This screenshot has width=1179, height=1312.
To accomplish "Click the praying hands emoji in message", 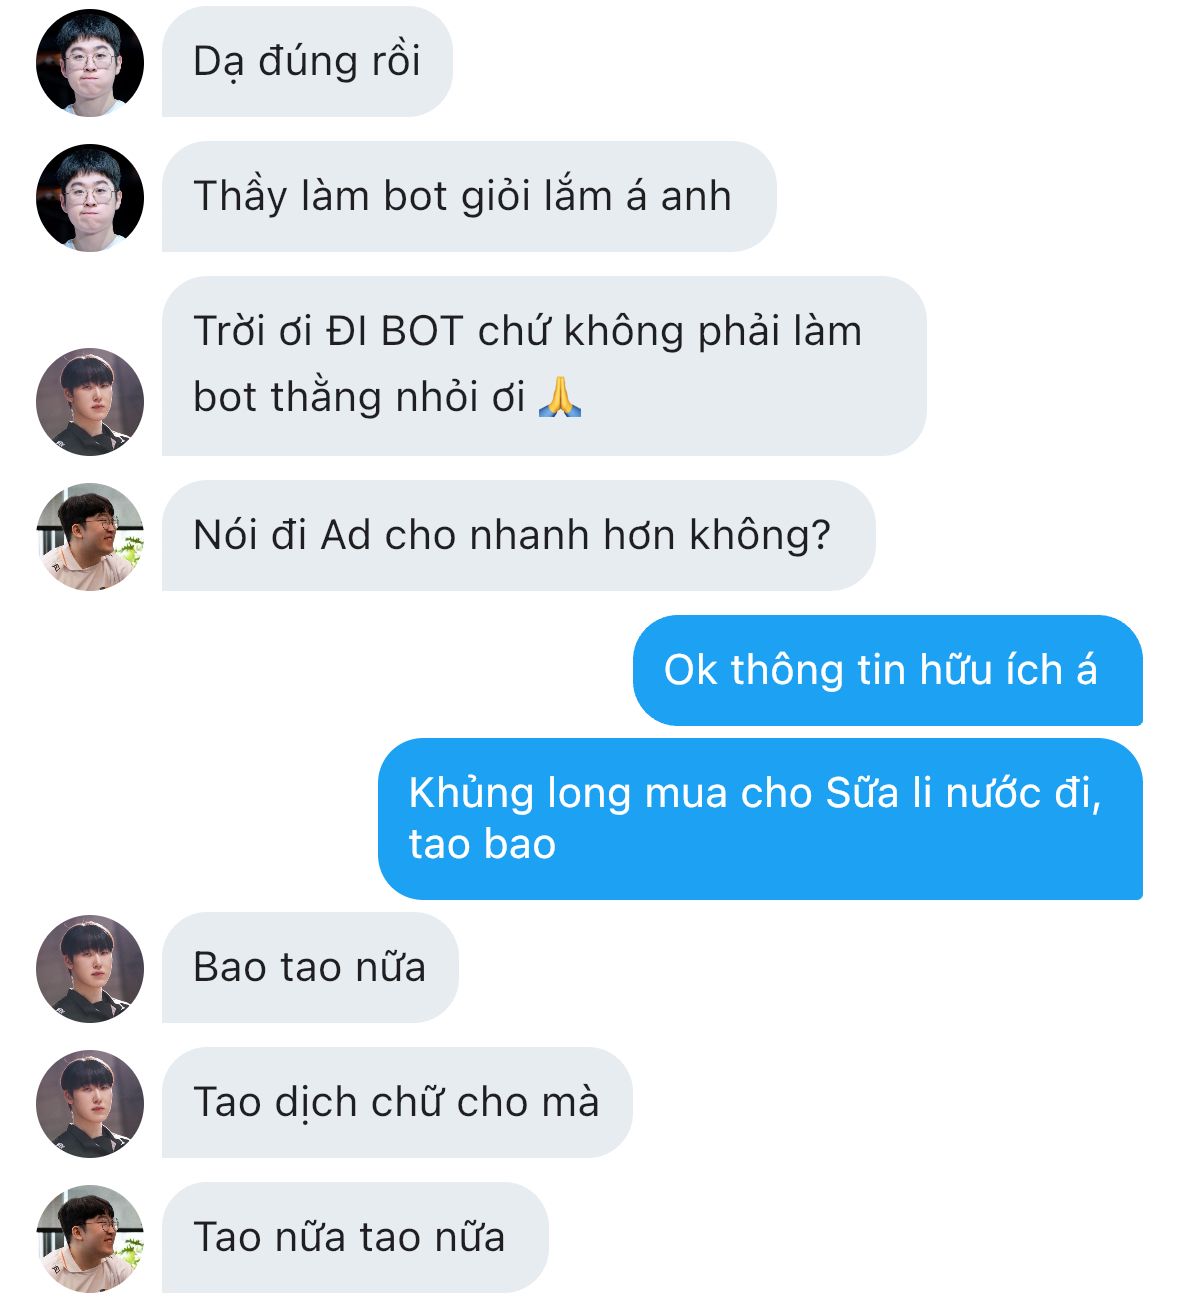I will click(560, 397).
